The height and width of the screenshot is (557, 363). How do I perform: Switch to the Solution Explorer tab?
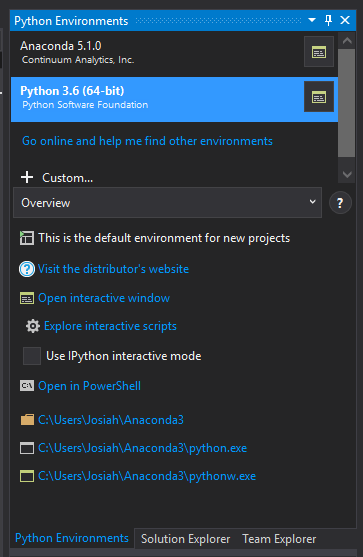pos(185,539)
